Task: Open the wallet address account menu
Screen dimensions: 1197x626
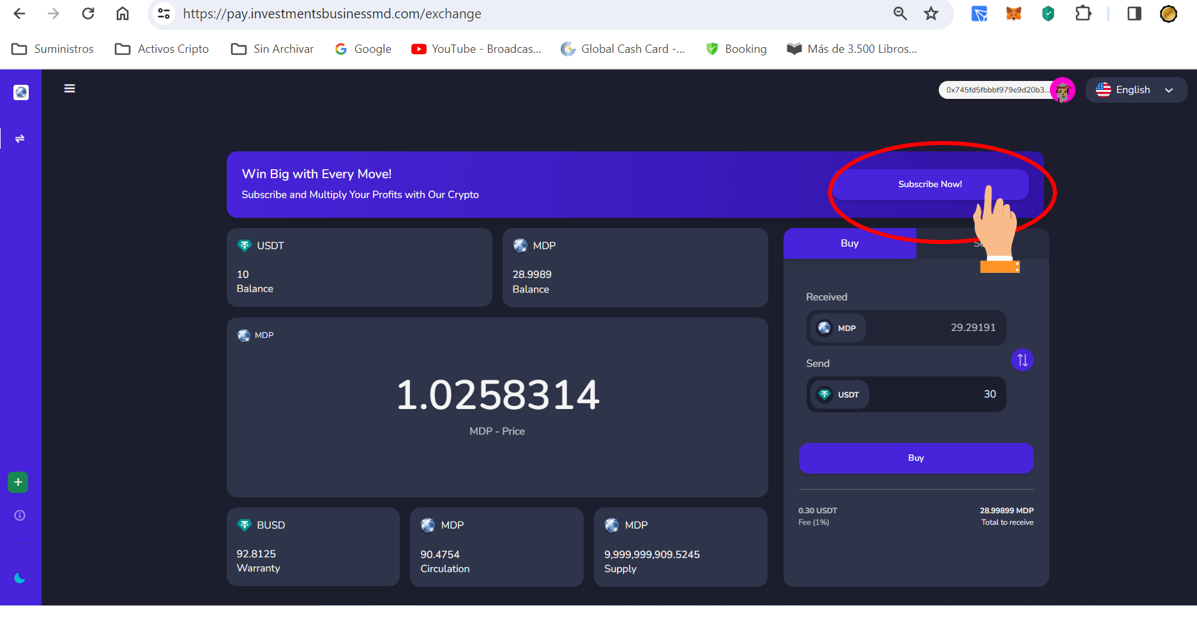Action: 1001,90
